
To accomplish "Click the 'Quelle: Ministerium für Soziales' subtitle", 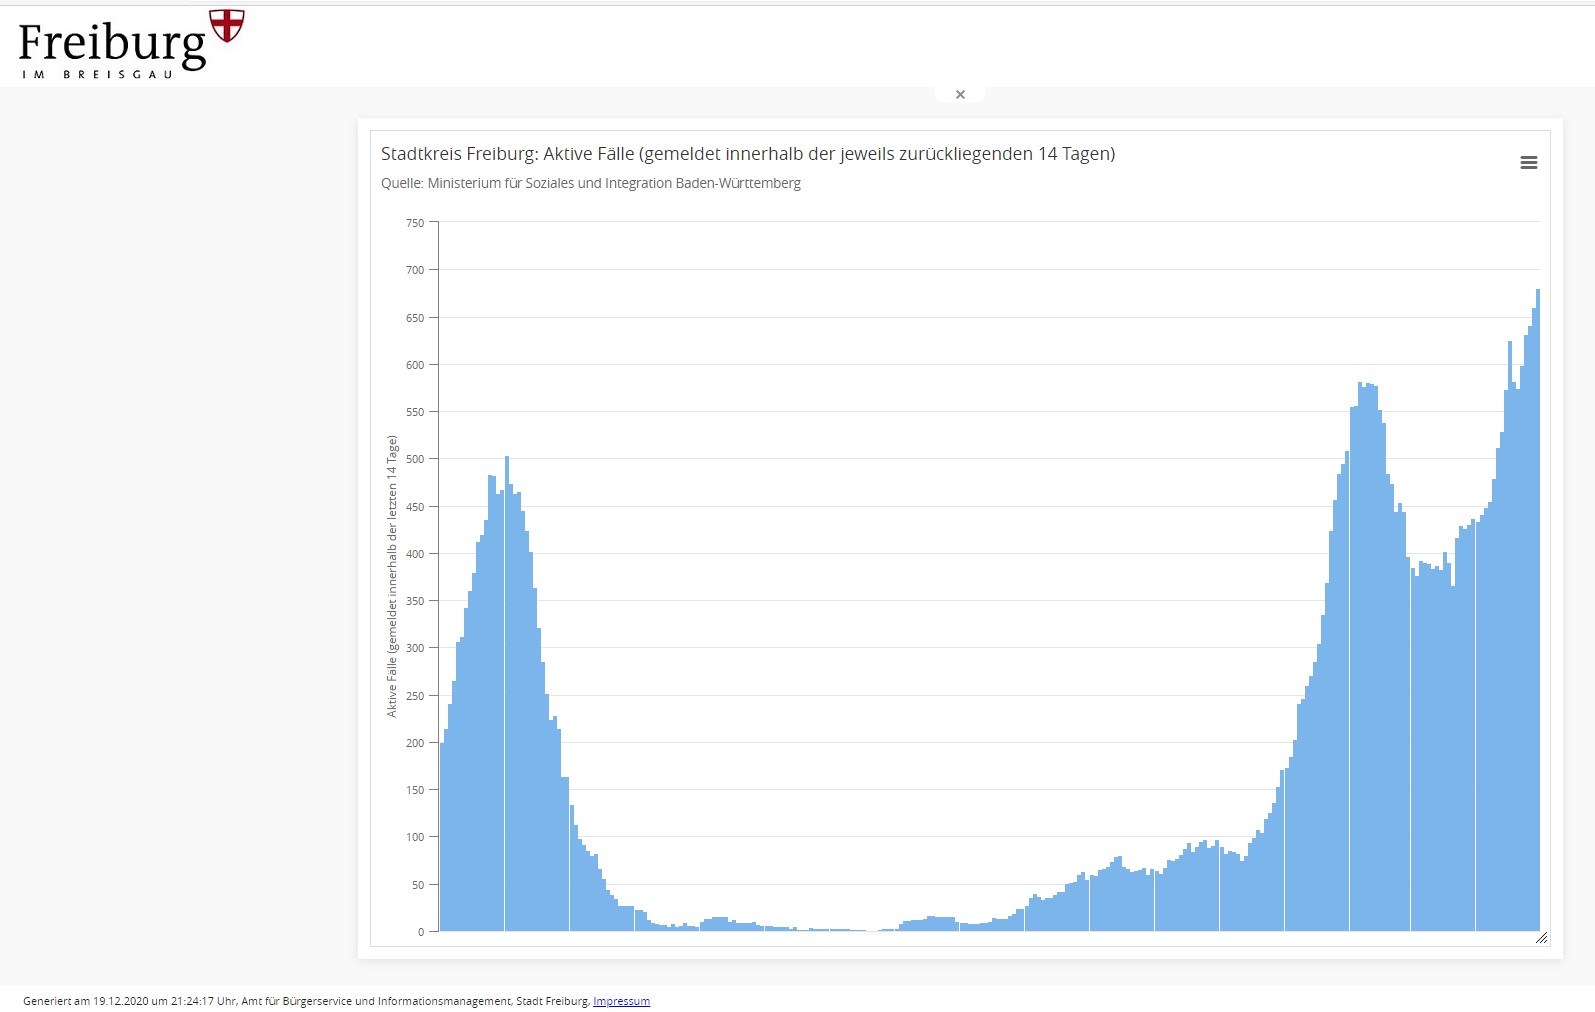I will [x=590, y=183].
